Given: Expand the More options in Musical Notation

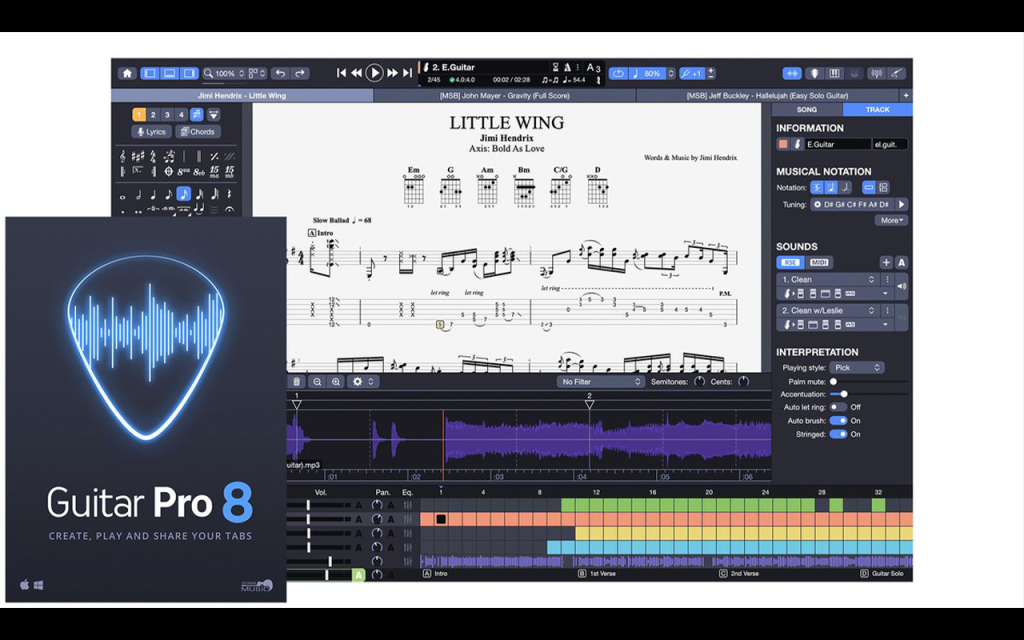Looking at the screenshot, I should click(891, 221).
